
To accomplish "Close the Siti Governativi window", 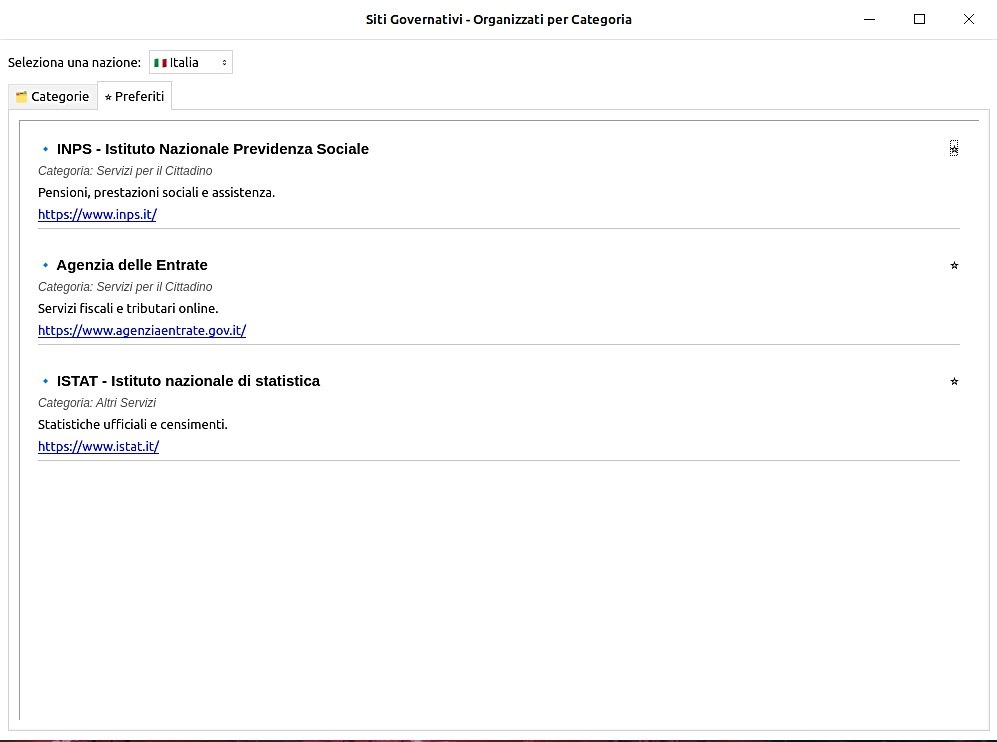I will coord(968,19).
